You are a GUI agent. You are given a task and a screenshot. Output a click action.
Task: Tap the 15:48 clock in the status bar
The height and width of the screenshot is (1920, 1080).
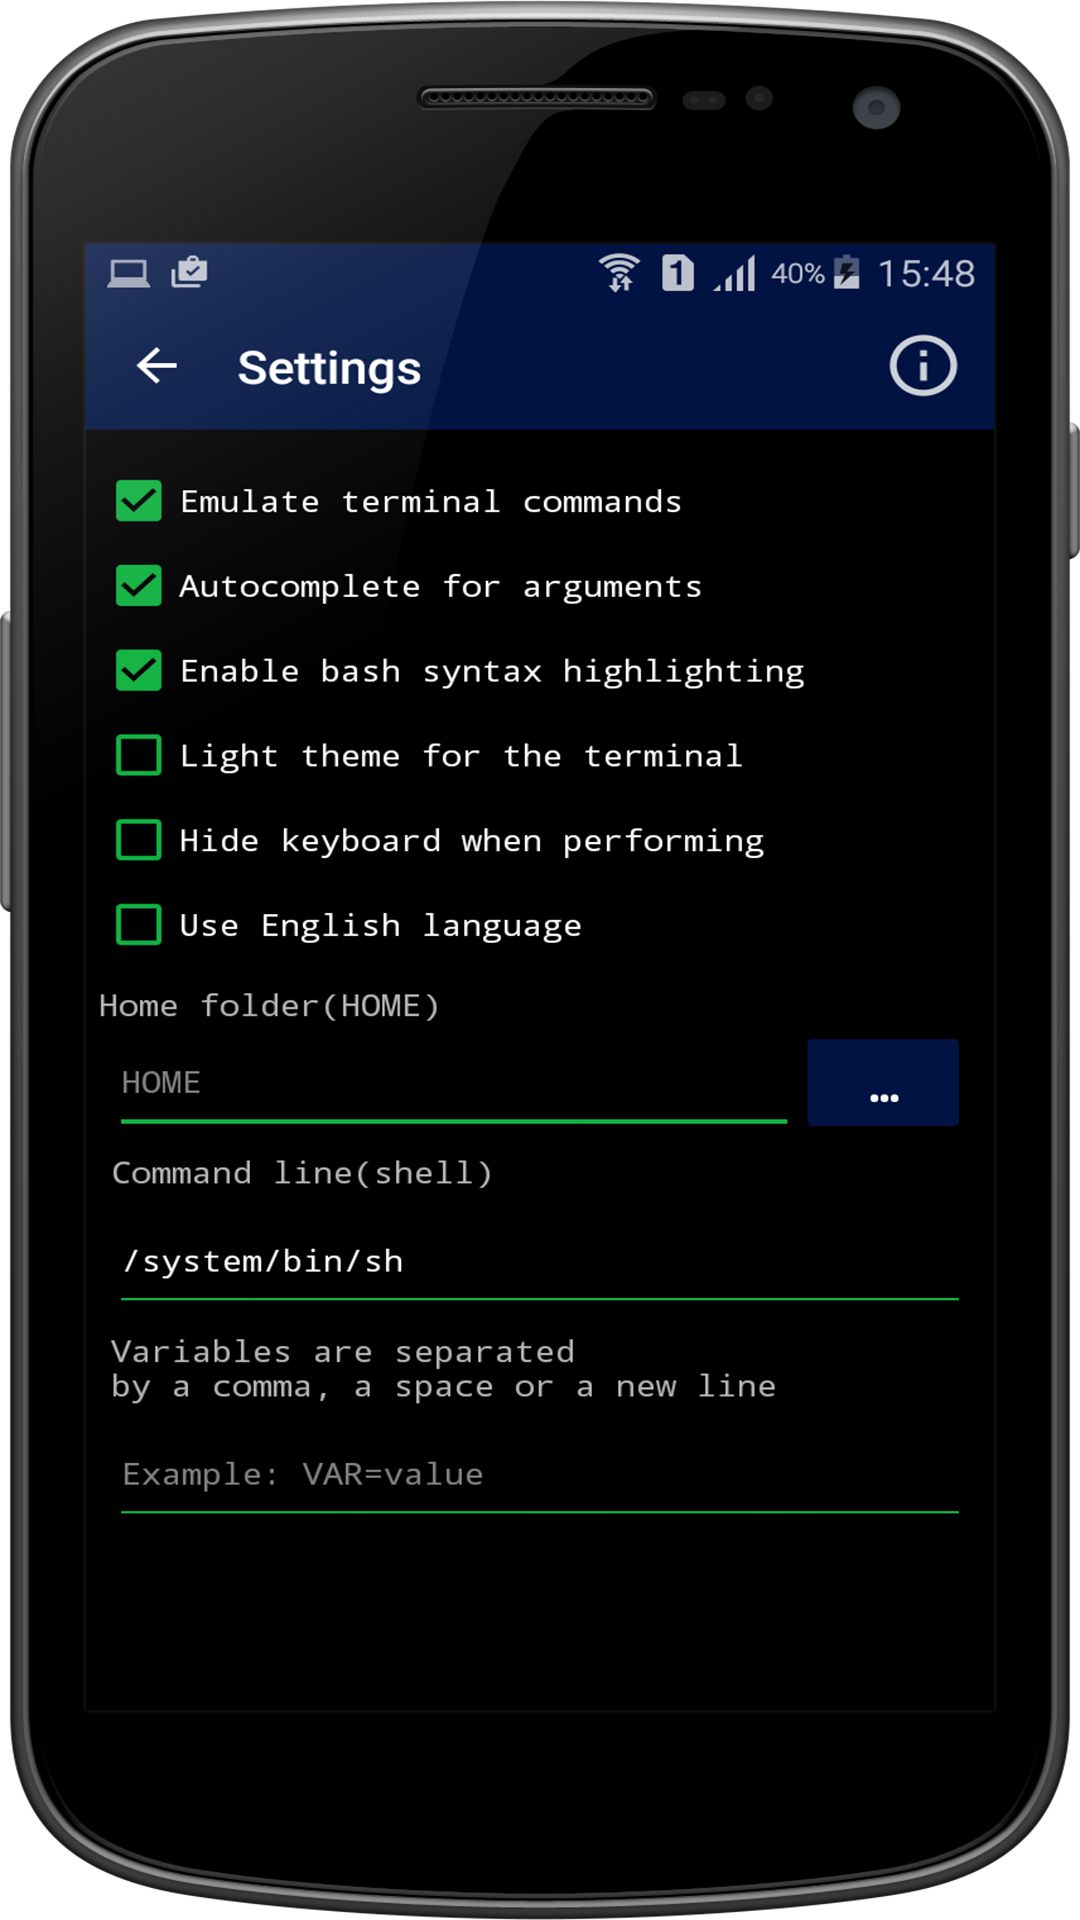click(926, 273)
